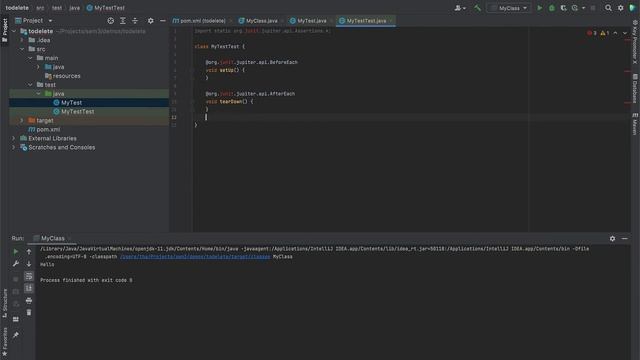Restore layout icon in Run panel
Image resolution: width=640 pixels, height=360 pixels.
coord(16,319)
